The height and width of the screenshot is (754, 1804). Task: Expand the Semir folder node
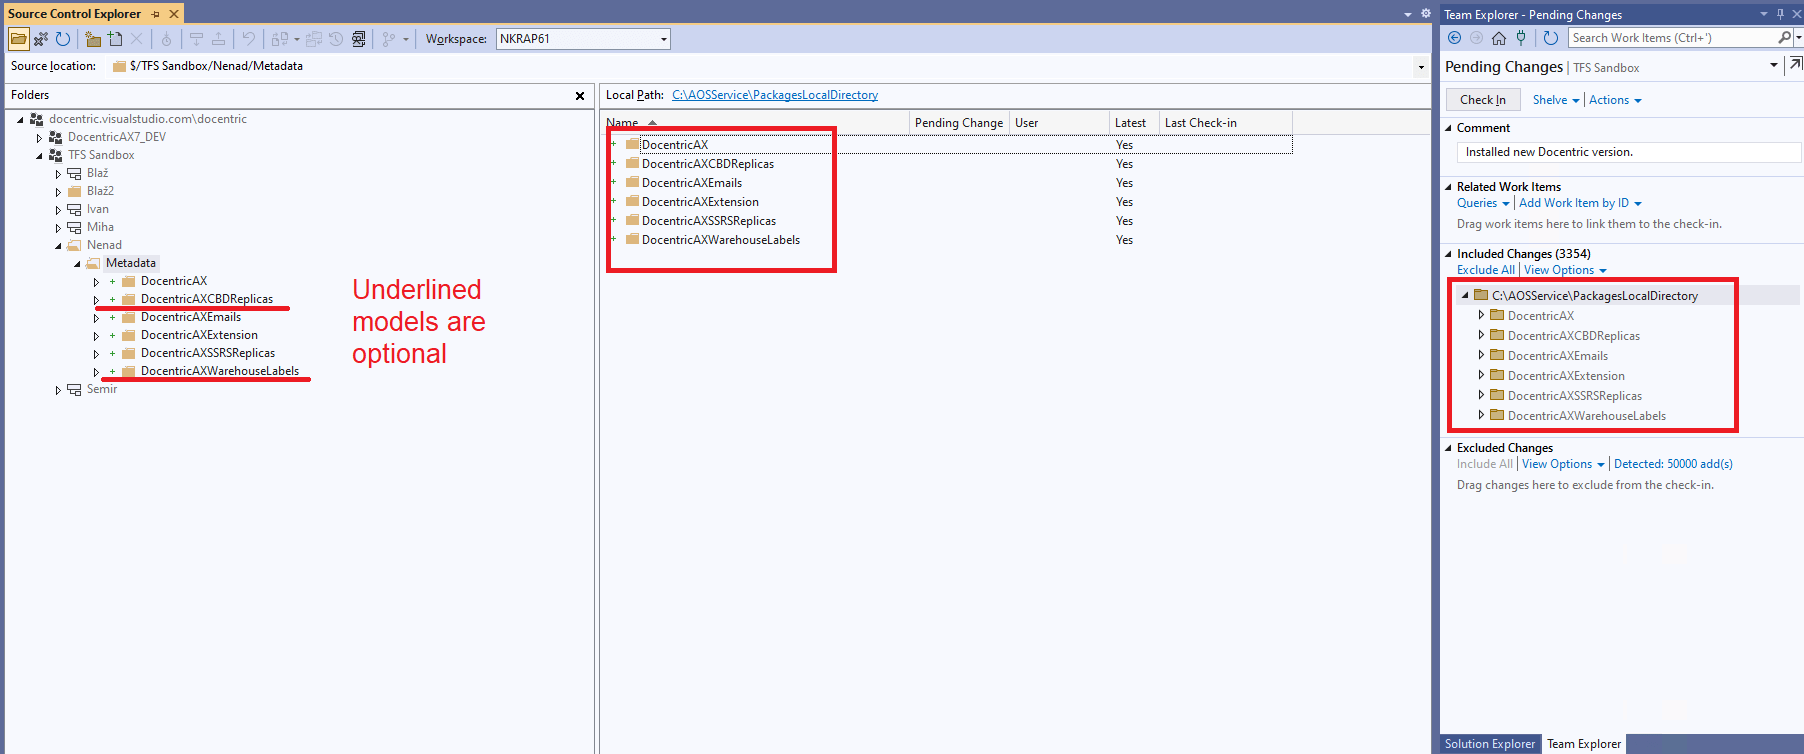(58, 390)
